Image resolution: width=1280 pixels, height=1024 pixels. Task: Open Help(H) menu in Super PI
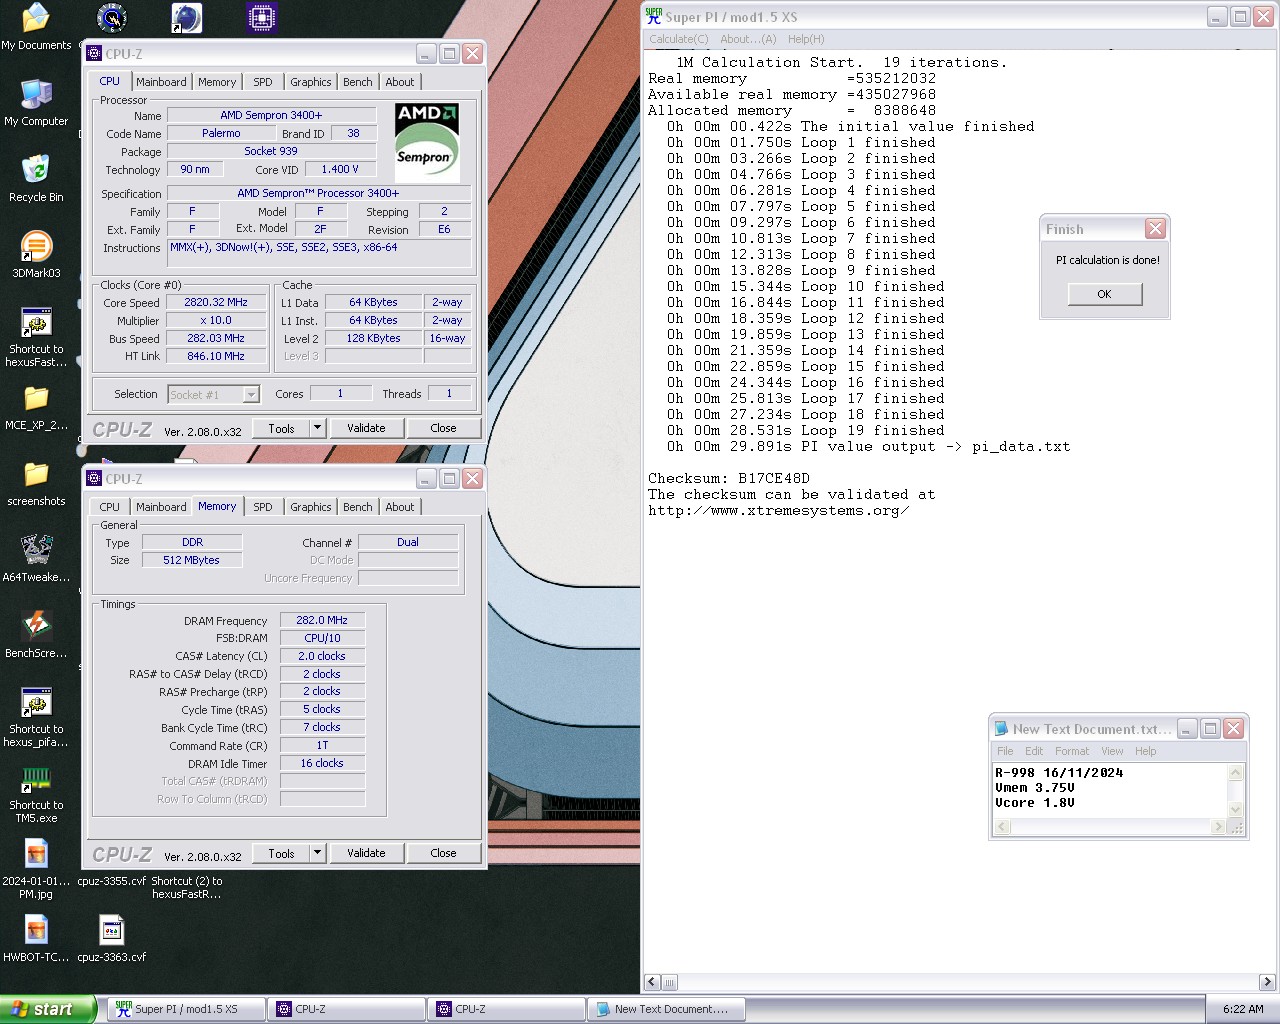coord(806,39)
